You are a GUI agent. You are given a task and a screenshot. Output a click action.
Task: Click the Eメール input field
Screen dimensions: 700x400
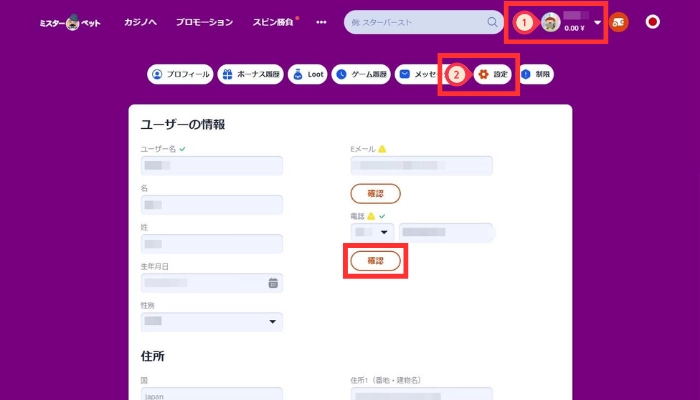tap(421, 166)
